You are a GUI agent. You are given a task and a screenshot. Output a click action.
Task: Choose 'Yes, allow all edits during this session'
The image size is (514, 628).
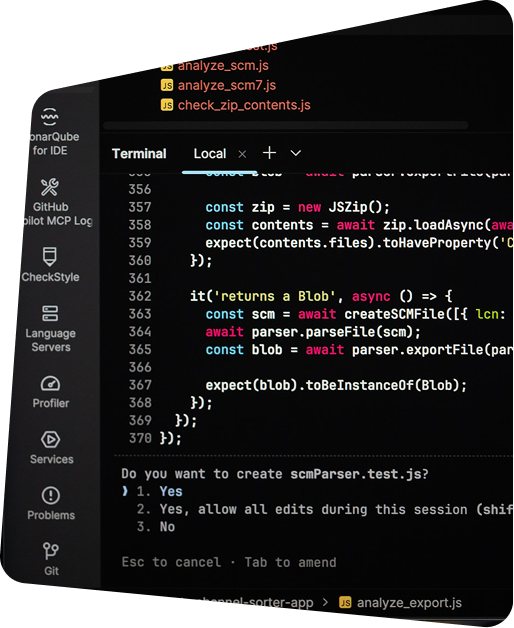pyautogui.click(x=325, y=509)
